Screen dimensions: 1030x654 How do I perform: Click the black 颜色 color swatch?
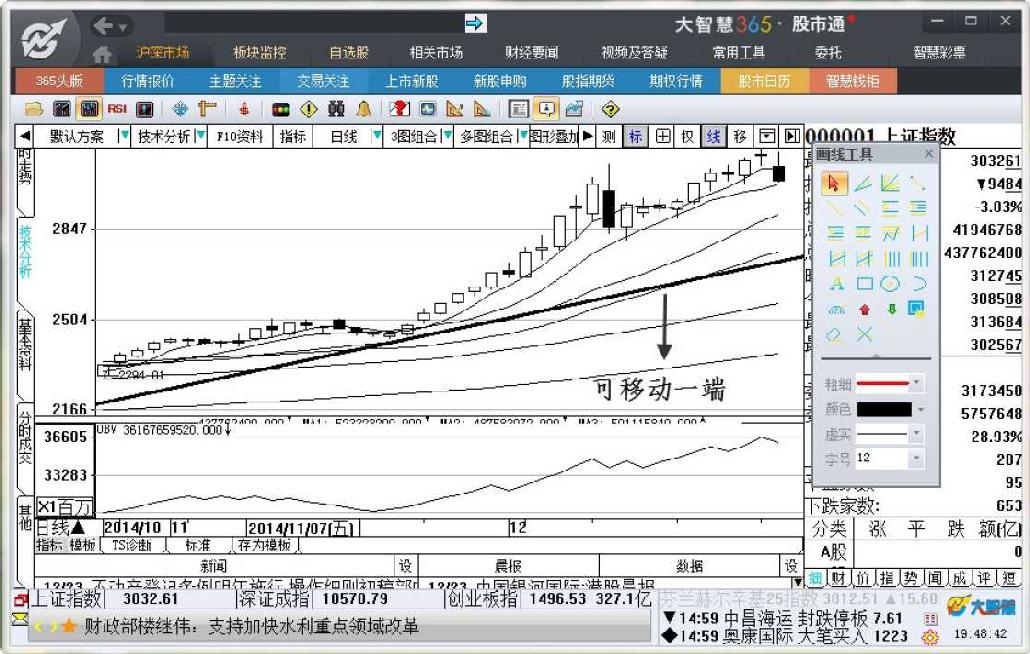point(884,409)
